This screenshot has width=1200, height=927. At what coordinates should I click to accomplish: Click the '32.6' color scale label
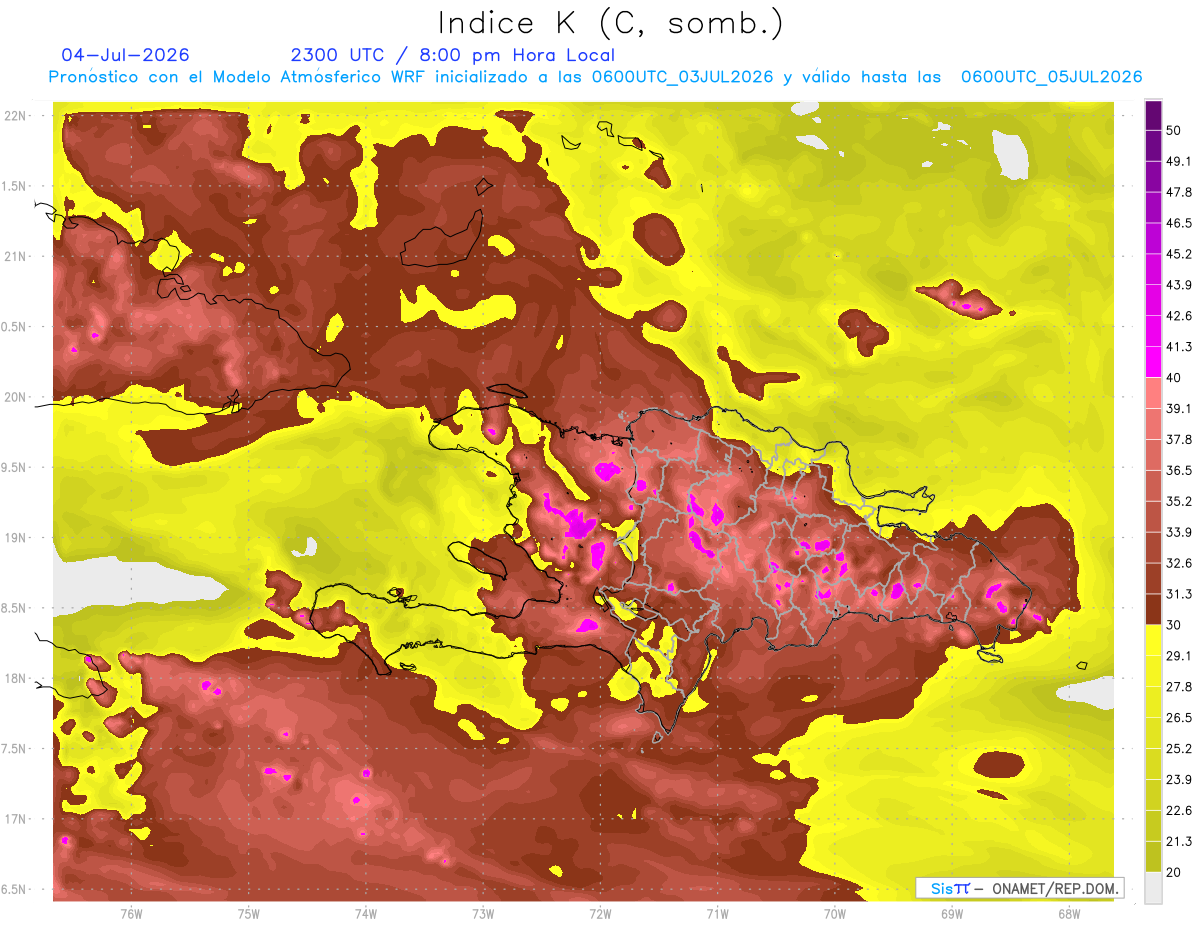pyautogui.click(x=1179, y=563)
